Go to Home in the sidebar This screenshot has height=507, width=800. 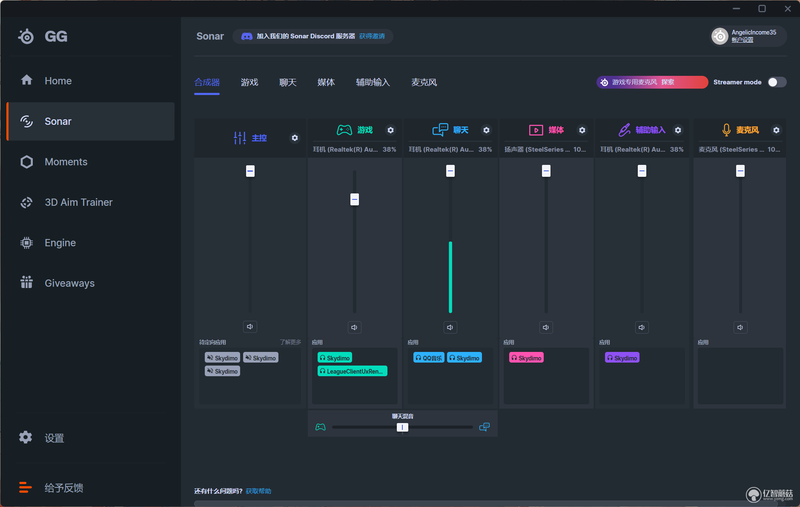58,81
